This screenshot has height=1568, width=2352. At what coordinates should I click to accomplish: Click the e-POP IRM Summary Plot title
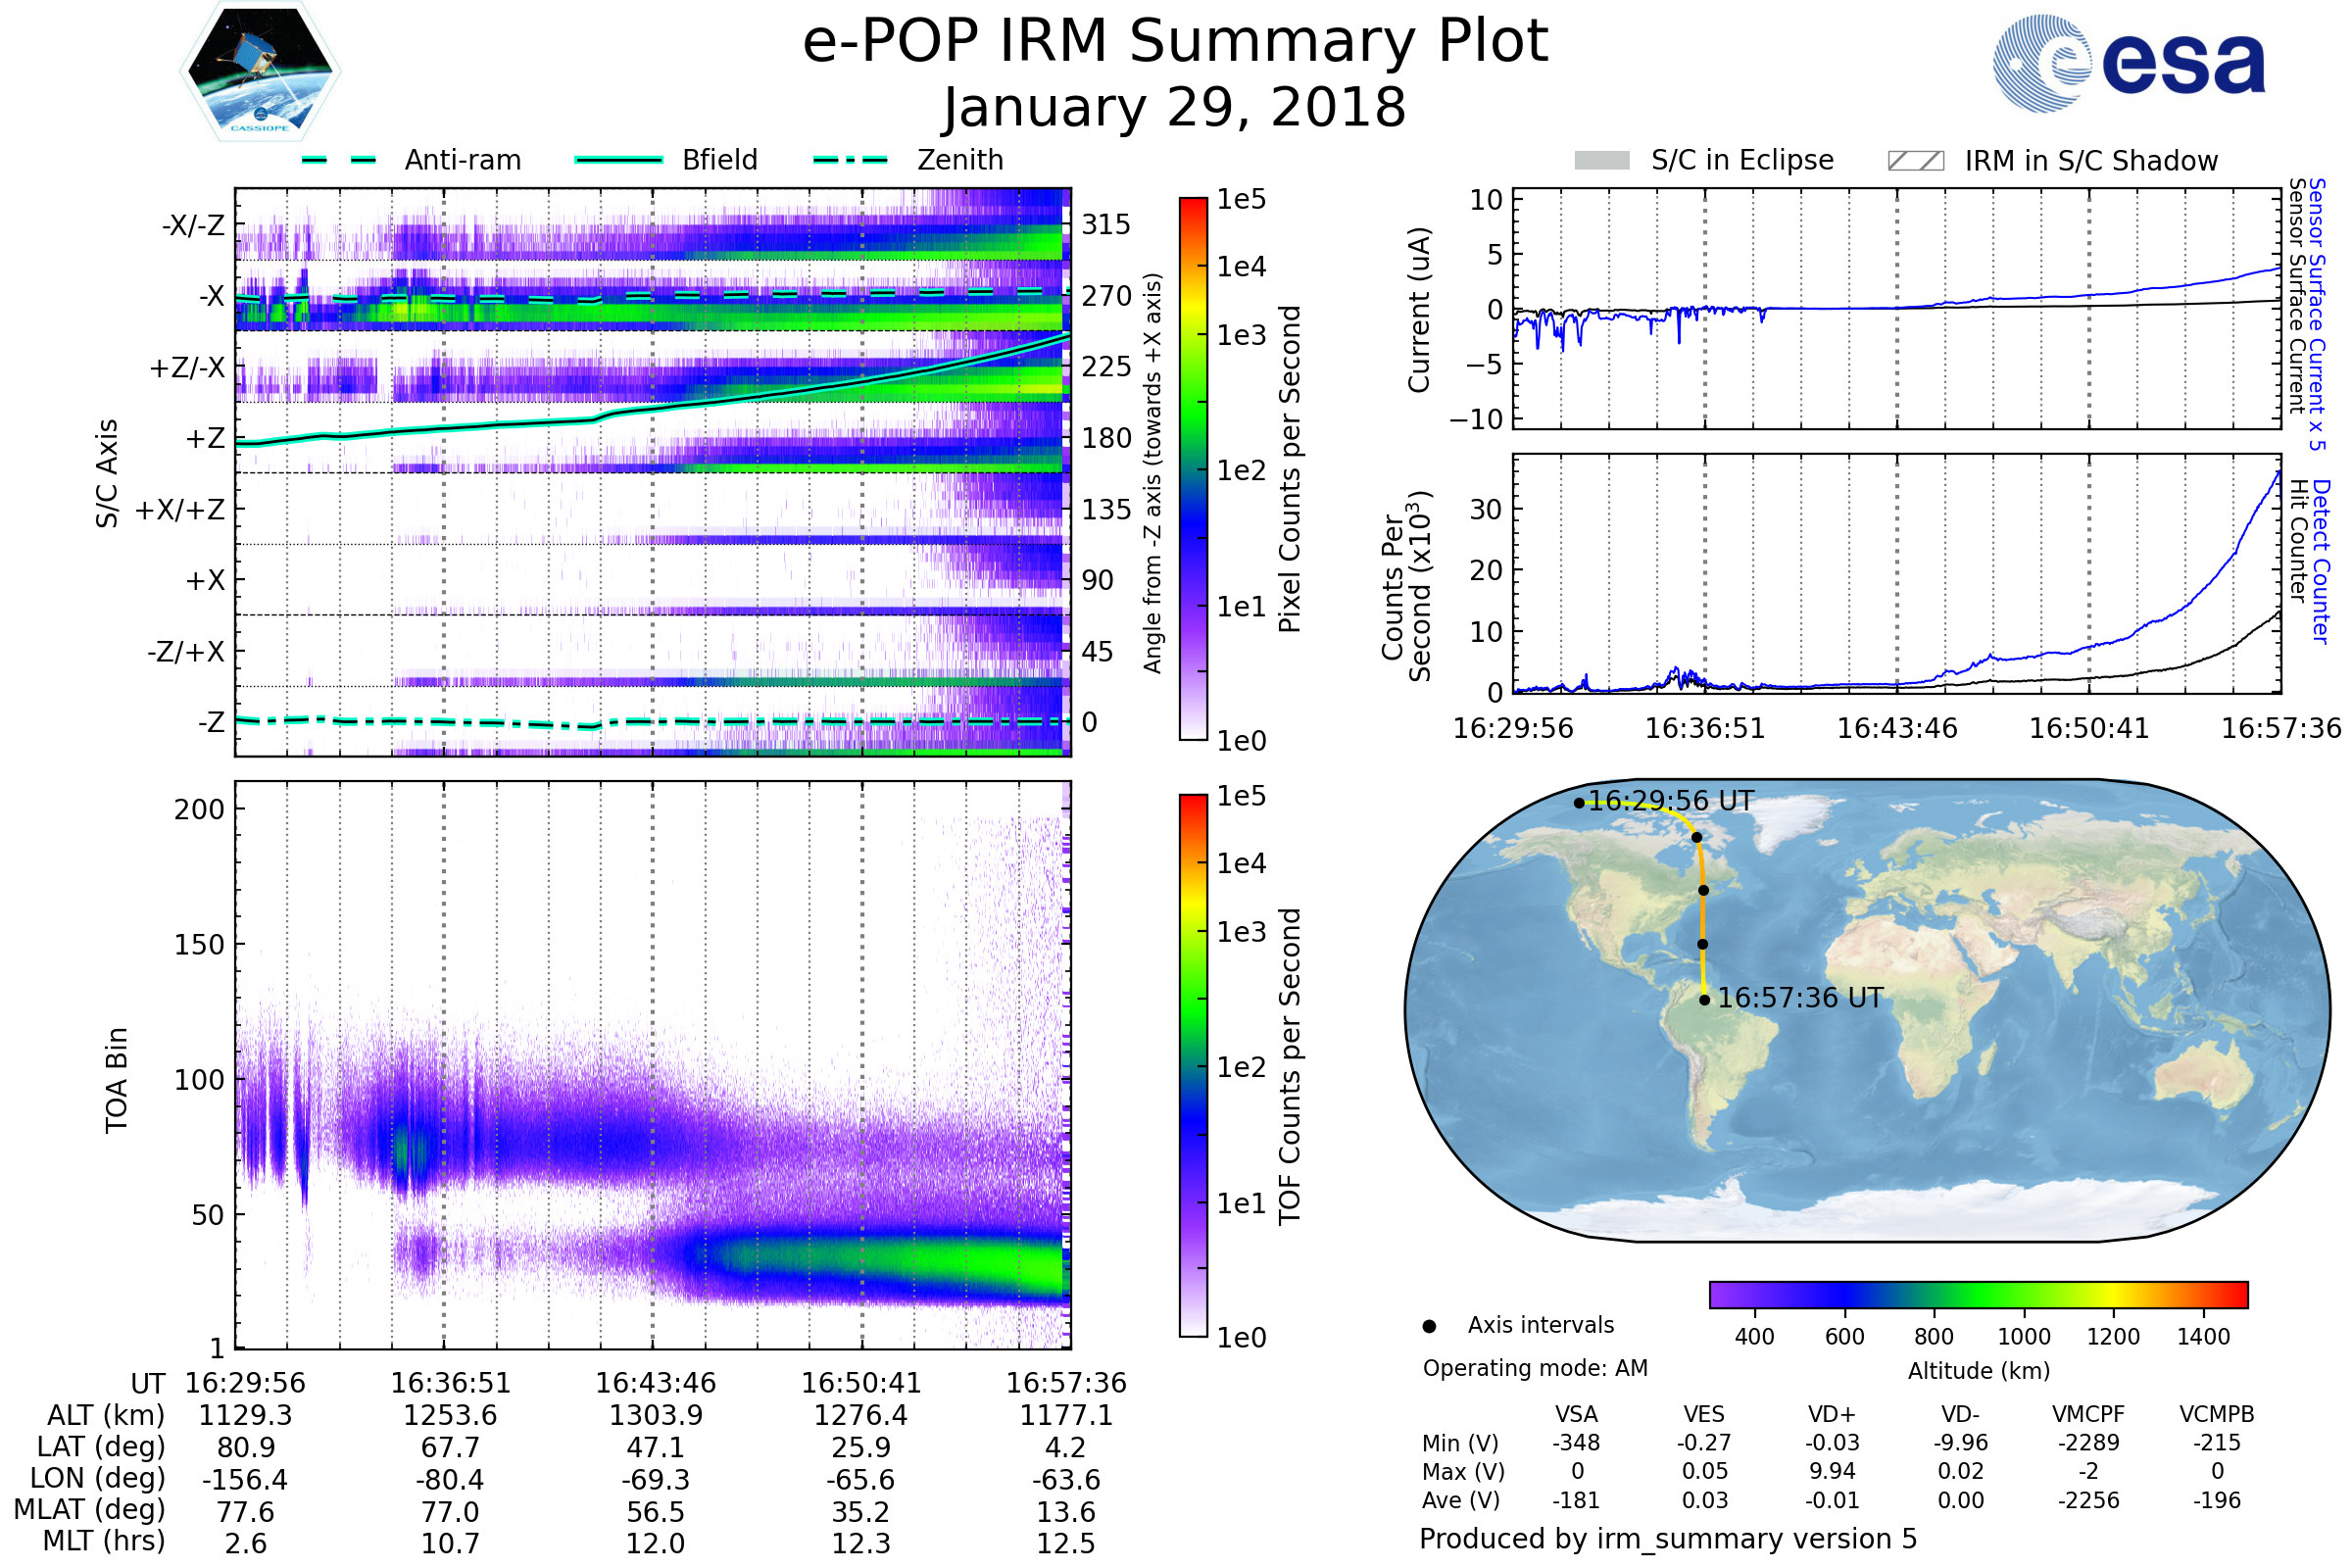click(x=1175, y=42)
